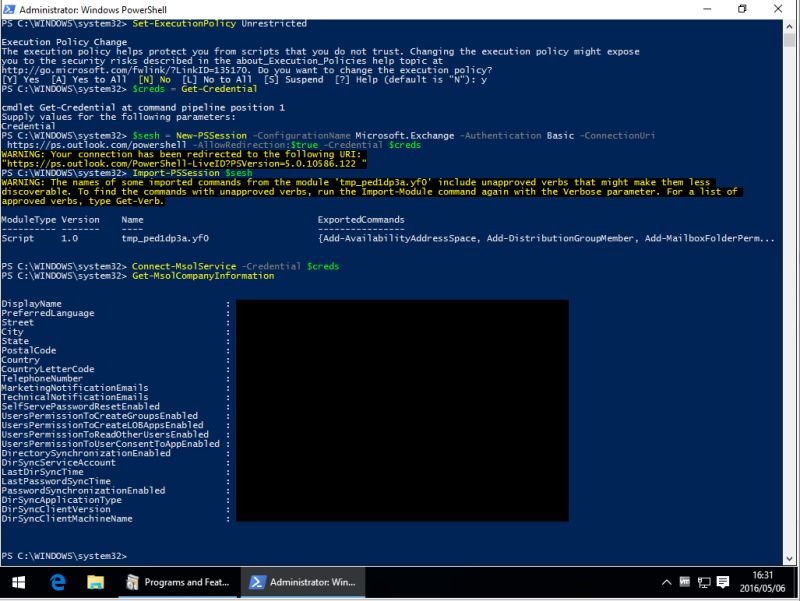800x601 pixels.
Task: Select the Administrator: Windows PowerShell taskbar icon
Action: pyautogui.click(x=300, y=581)
